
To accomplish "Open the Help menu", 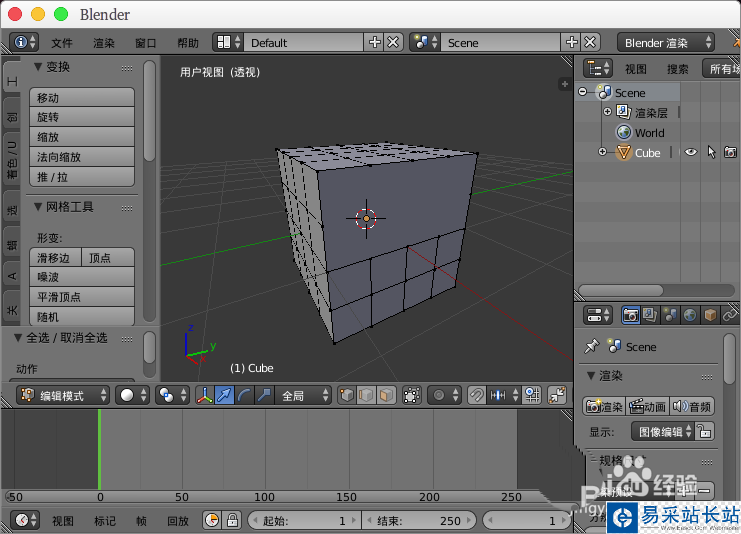I will tap(188, 43).
